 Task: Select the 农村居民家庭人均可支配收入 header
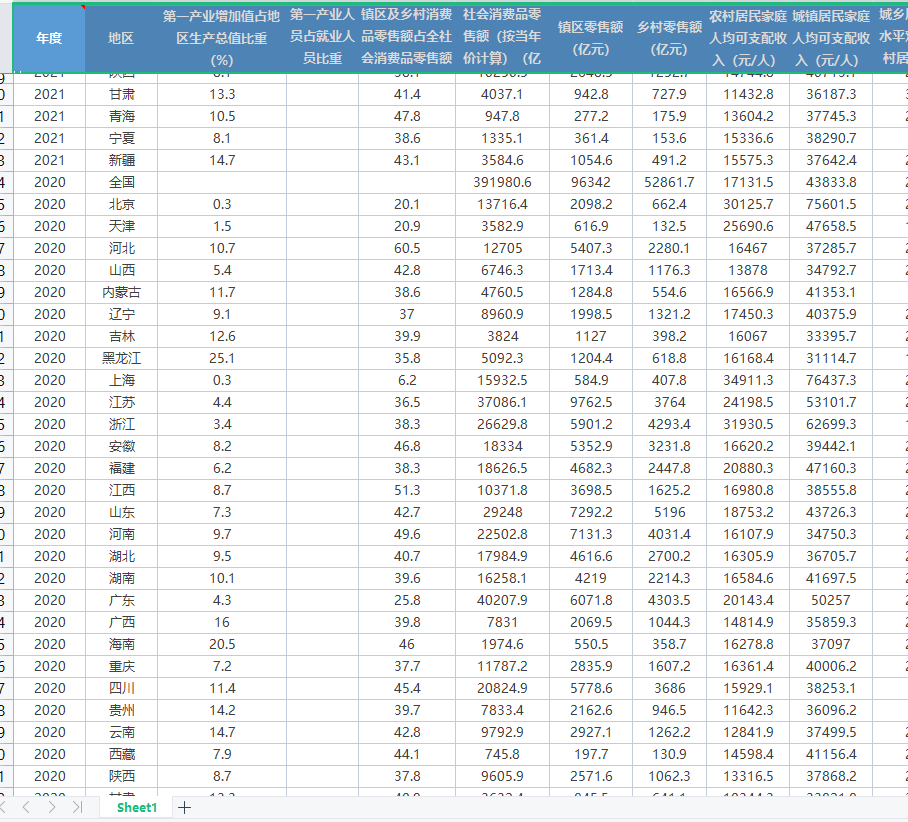748,38
